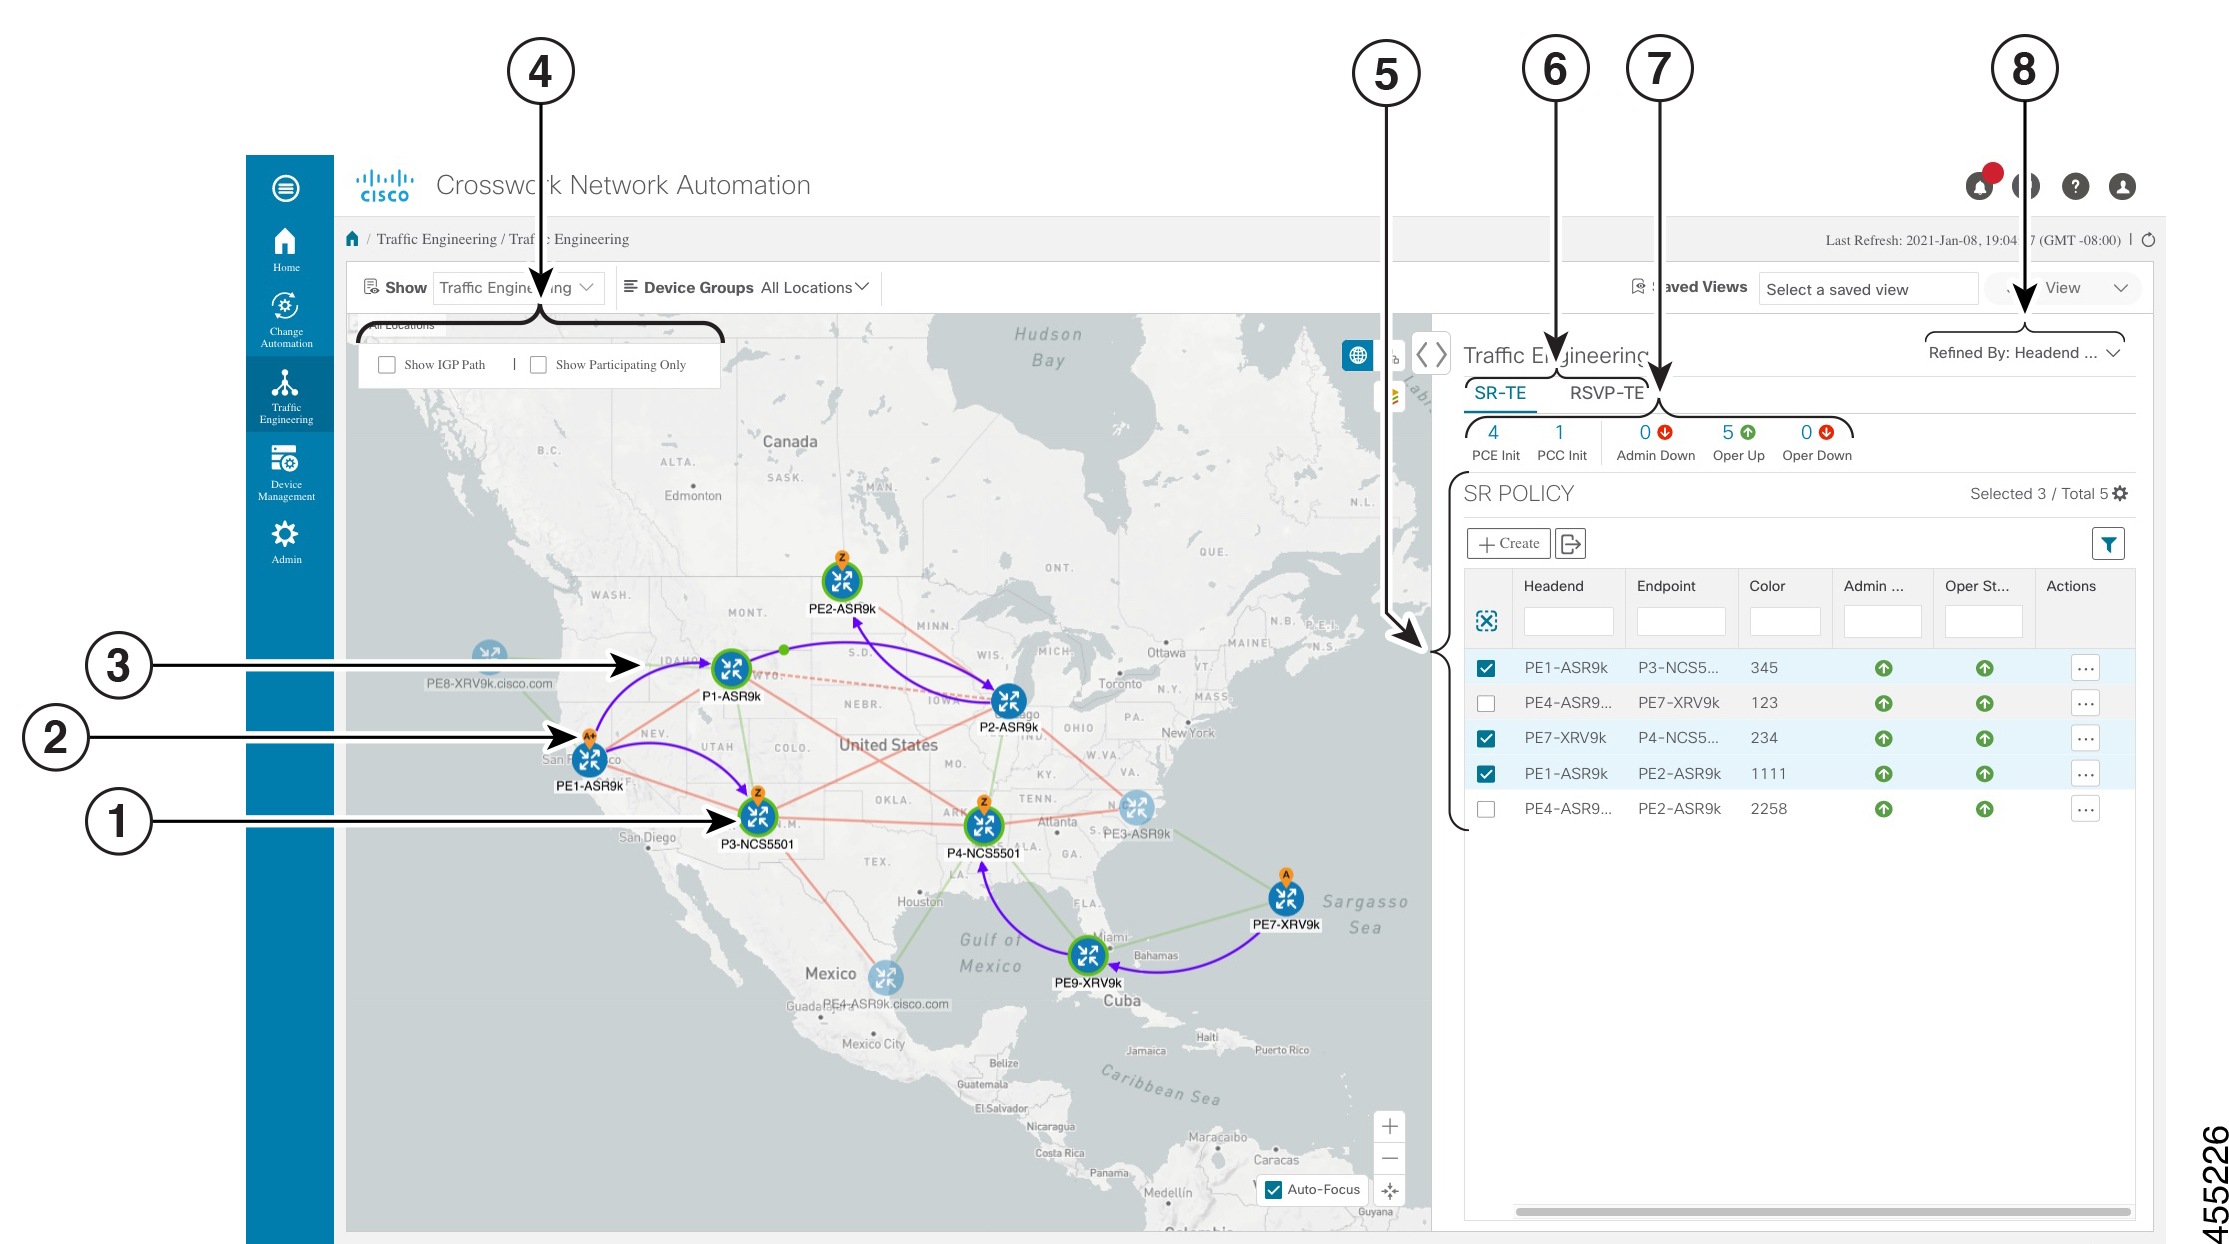Uncheck the Auto-Focus checkbox
This screenshot has height=1244, width=2229.
click(1274, 1190)
